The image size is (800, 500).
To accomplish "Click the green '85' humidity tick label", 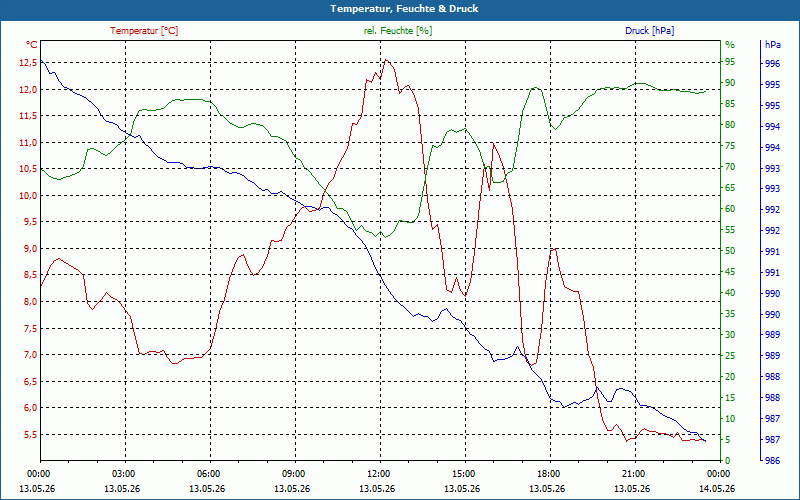I will point(730,104).
